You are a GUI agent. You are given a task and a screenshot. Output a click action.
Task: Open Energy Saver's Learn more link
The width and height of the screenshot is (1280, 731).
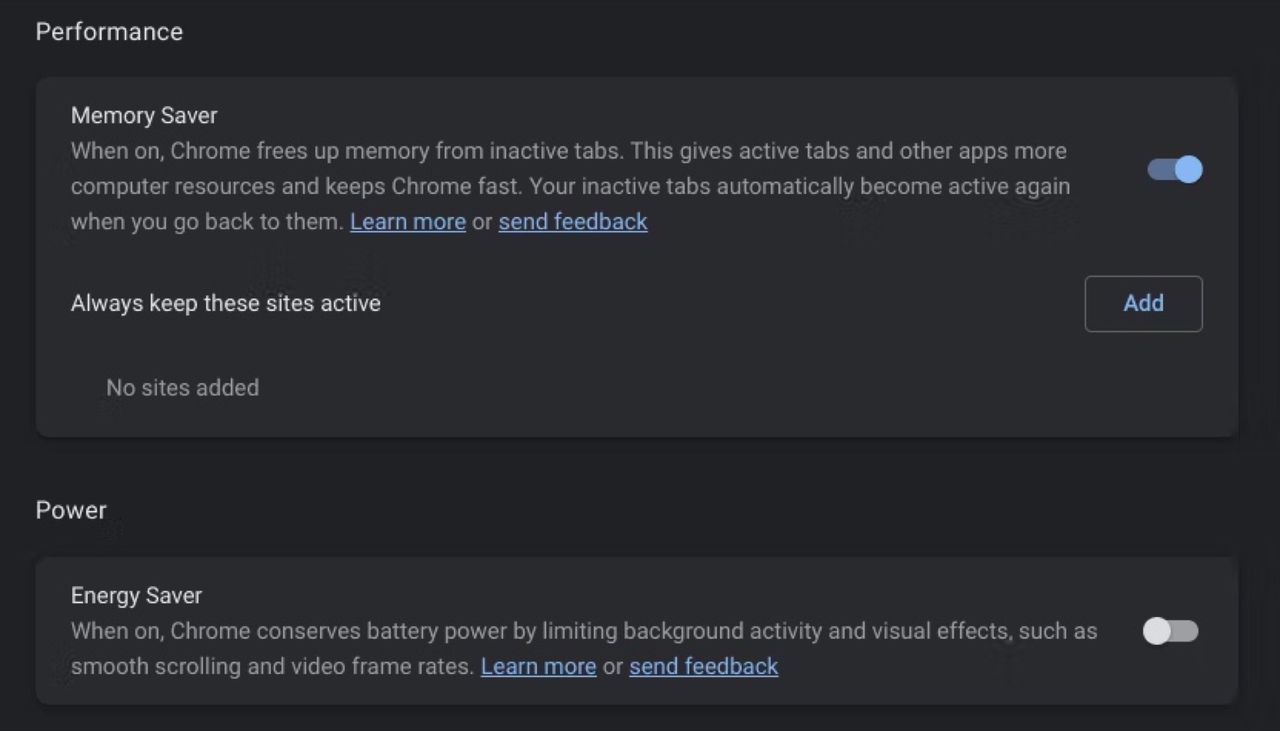pos(538,666)
